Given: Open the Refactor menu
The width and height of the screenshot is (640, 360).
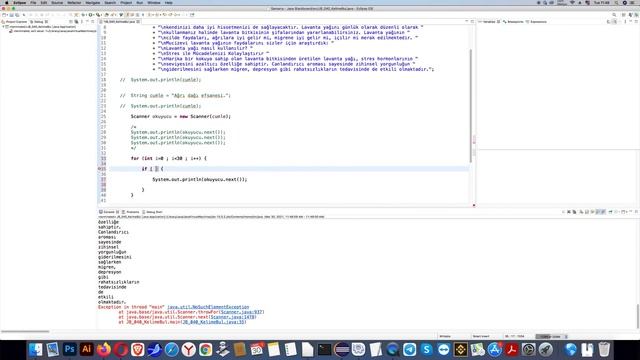Looking at the screenshot, I should [x=74, y=2].
